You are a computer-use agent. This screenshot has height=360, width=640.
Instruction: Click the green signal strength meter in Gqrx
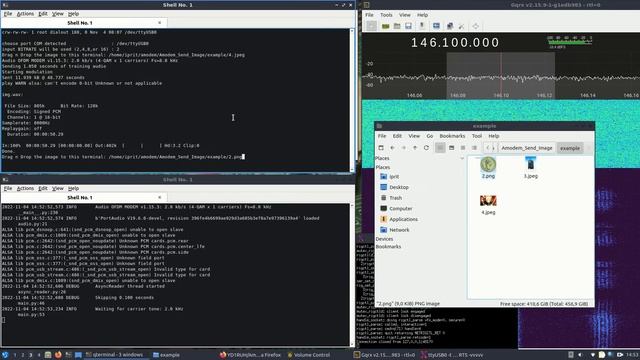(569, 41)
